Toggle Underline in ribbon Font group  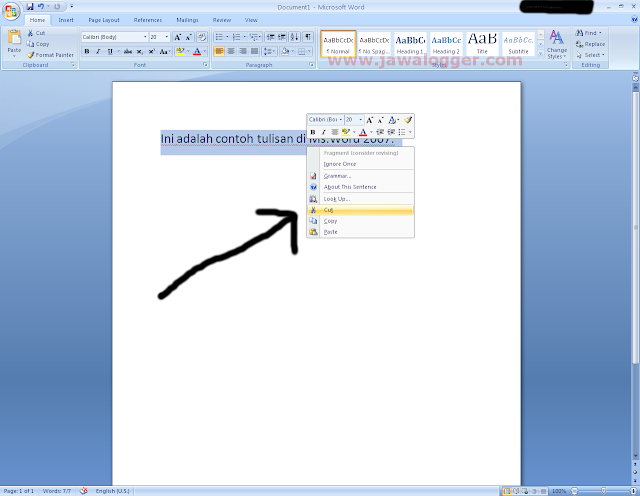(x=110, y=51)
